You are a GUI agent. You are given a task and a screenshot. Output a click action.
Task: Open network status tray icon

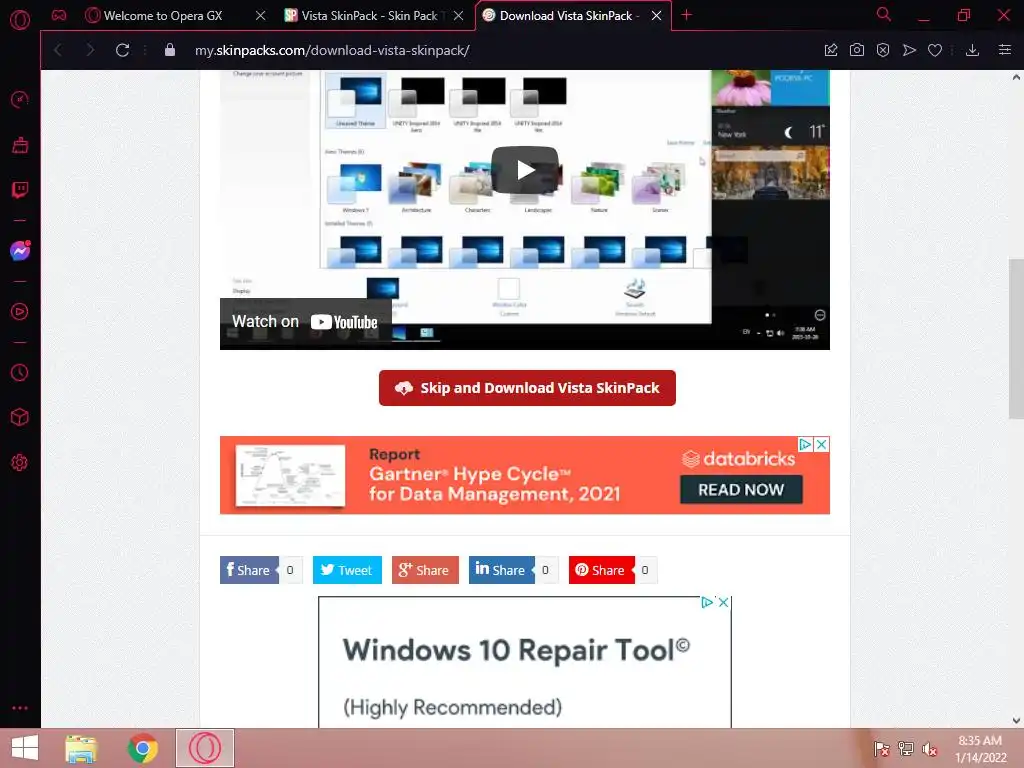(906, 749)
